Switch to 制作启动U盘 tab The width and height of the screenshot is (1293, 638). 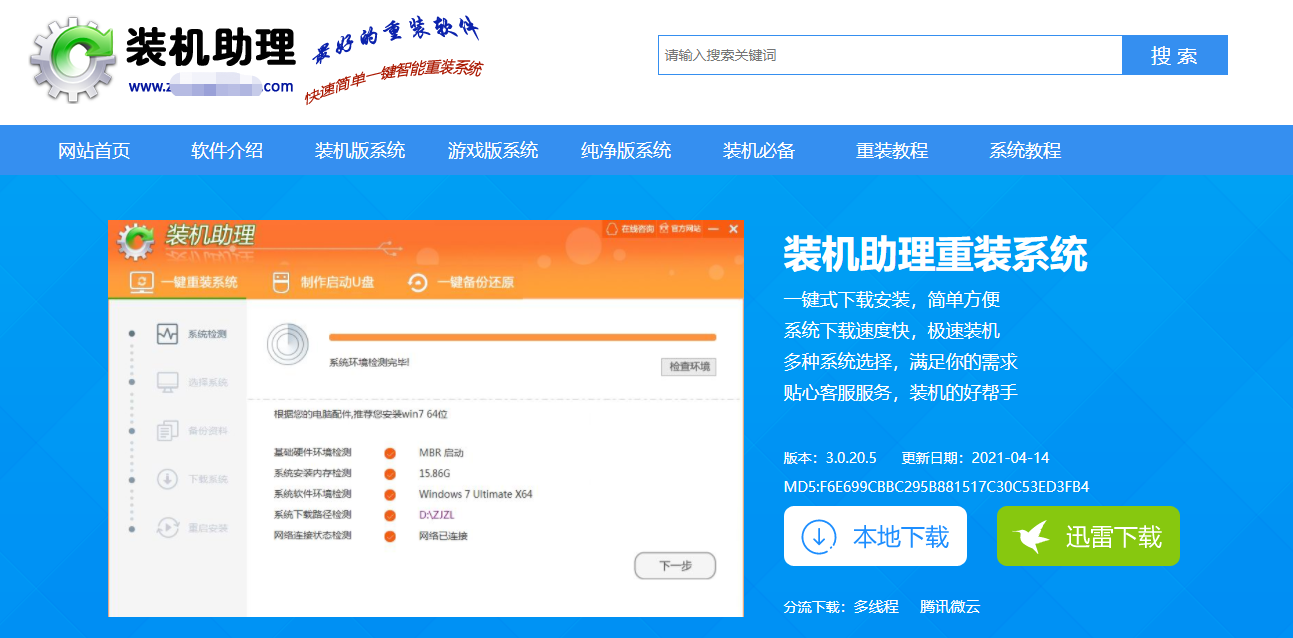pyautogui.click(x=324, y=282)
